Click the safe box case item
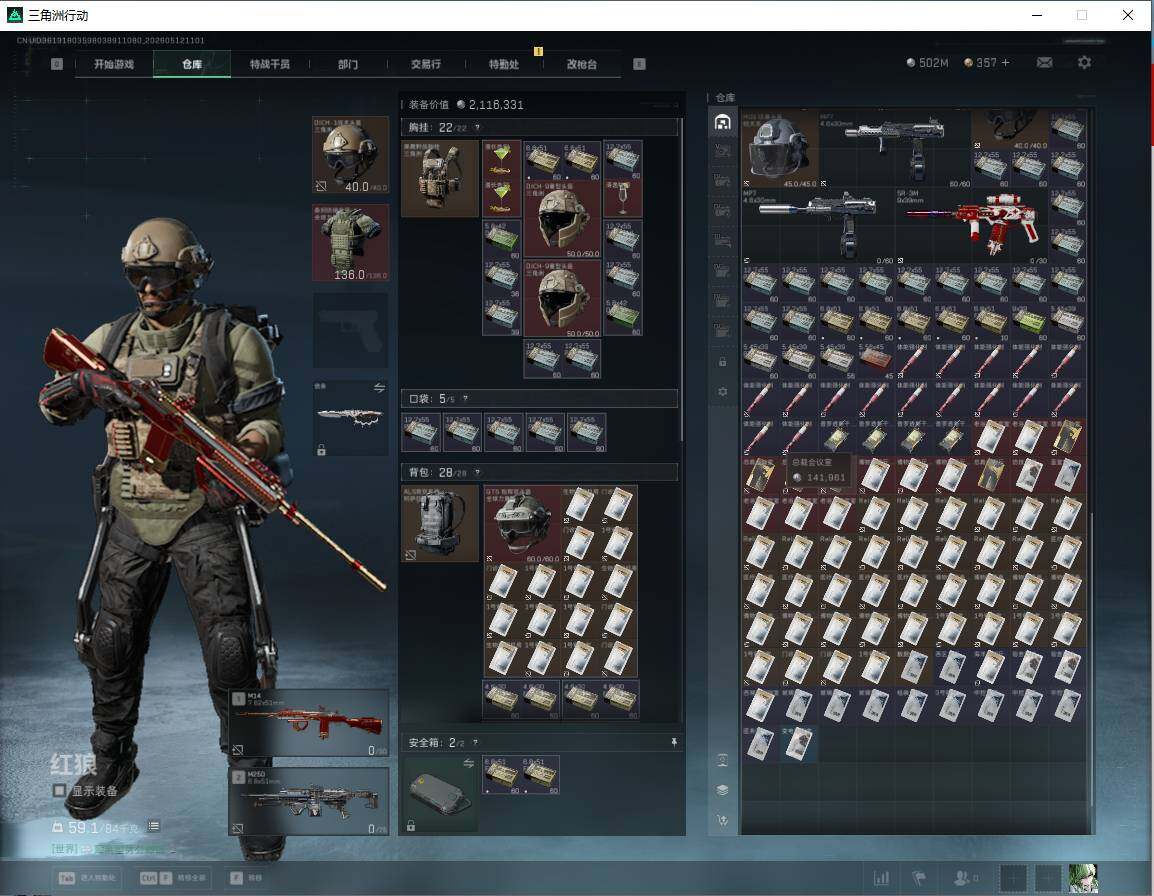Image resolution: width=1154 pixels, height=896 pixels. 440,794
